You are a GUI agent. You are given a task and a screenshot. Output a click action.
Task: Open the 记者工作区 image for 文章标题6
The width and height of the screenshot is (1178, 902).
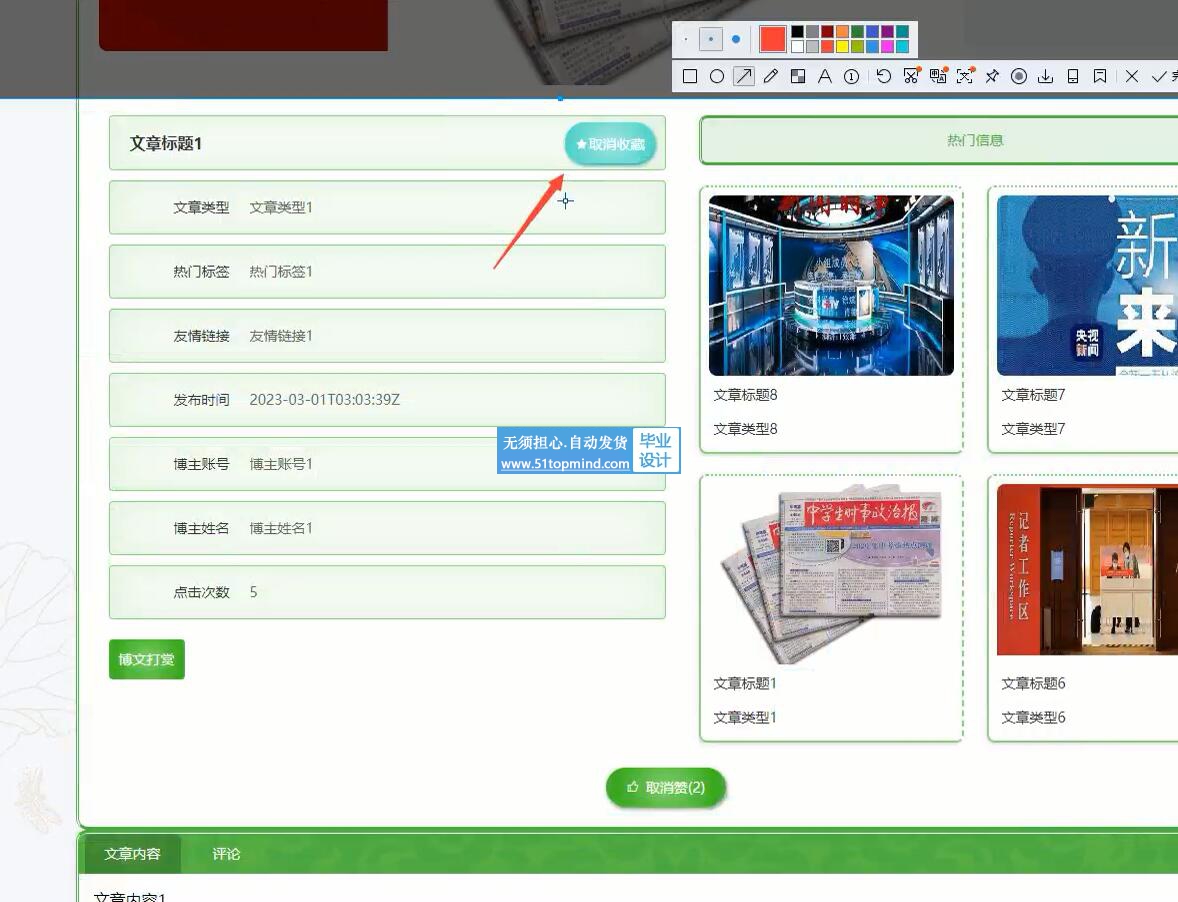pos(1087,569)
